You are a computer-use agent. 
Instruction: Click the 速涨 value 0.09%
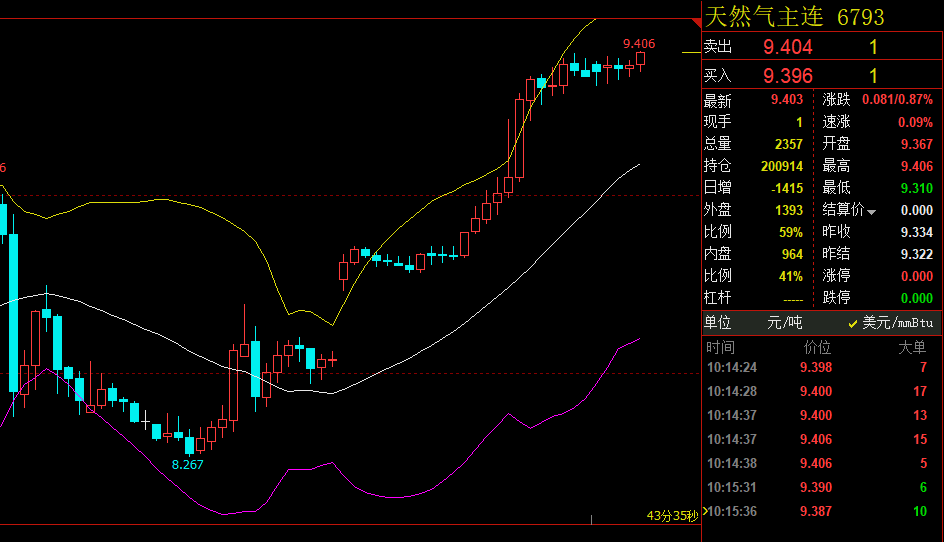(915, 122)
